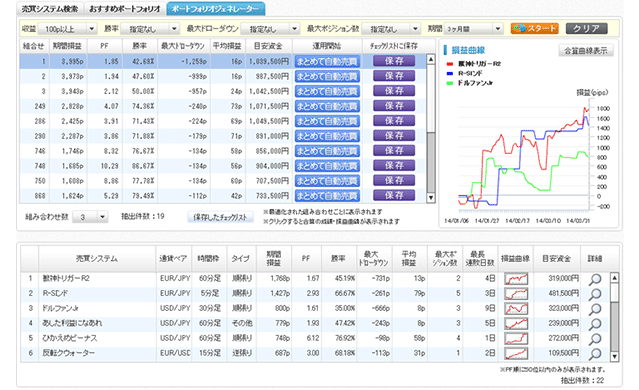Click the PF header in combinations table
This screenshot has height=390, width=639.
[104, 46]
